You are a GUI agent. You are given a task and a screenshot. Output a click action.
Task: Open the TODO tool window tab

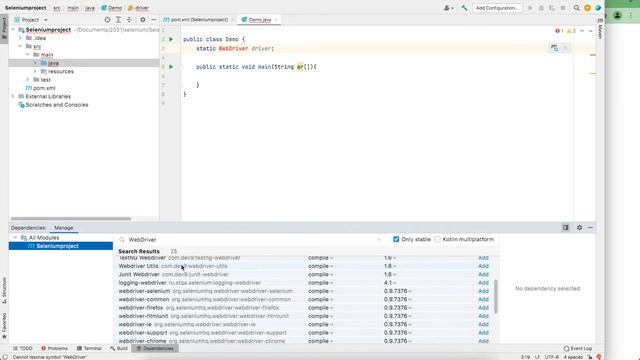tap(22, 348)
